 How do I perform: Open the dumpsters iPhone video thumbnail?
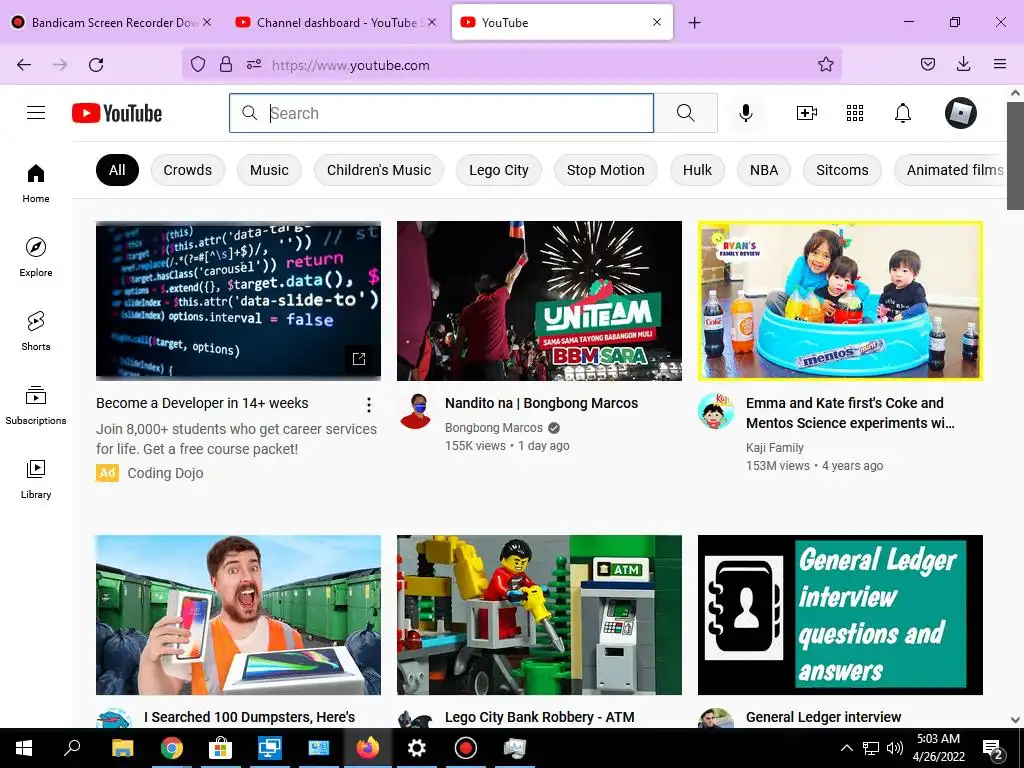[238, 615]
